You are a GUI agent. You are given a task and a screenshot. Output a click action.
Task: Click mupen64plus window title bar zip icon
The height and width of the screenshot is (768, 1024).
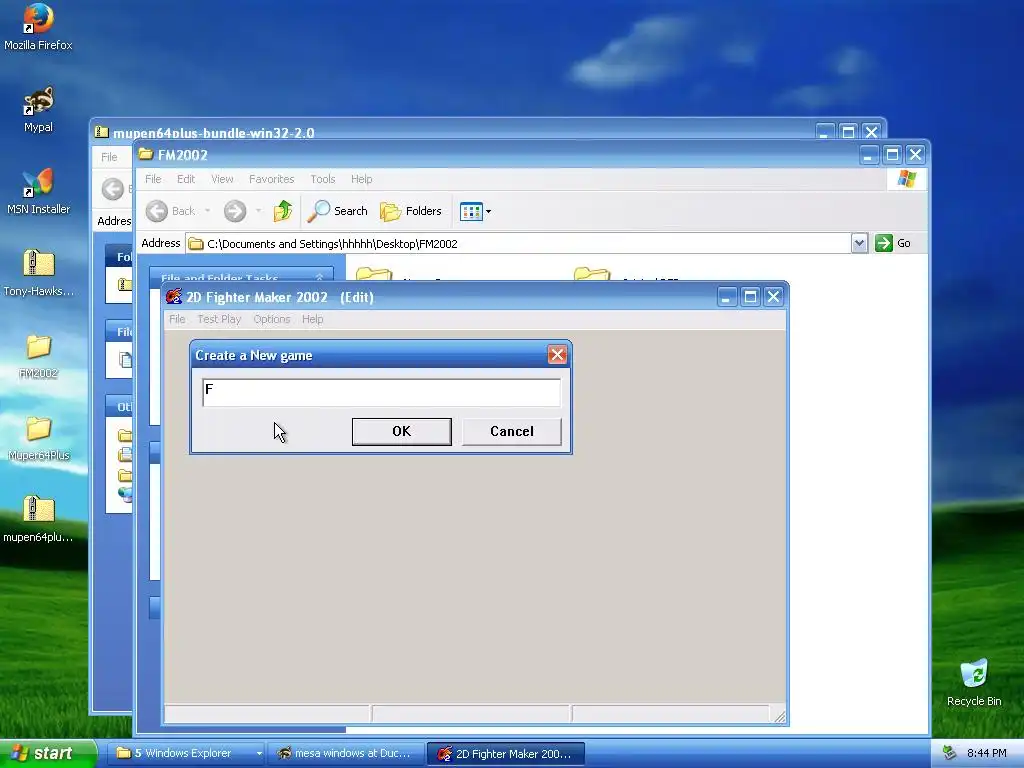(x=101, y=133)
